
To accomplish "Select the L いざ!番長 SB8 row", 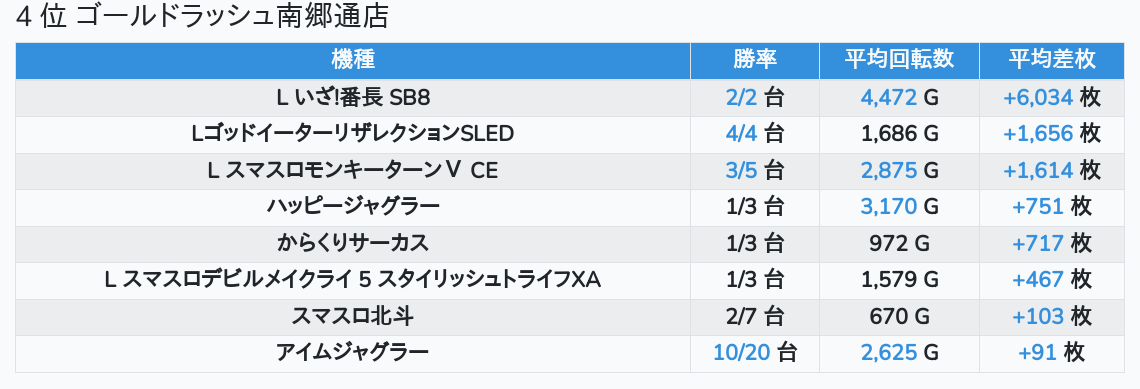I will point(570,97).
